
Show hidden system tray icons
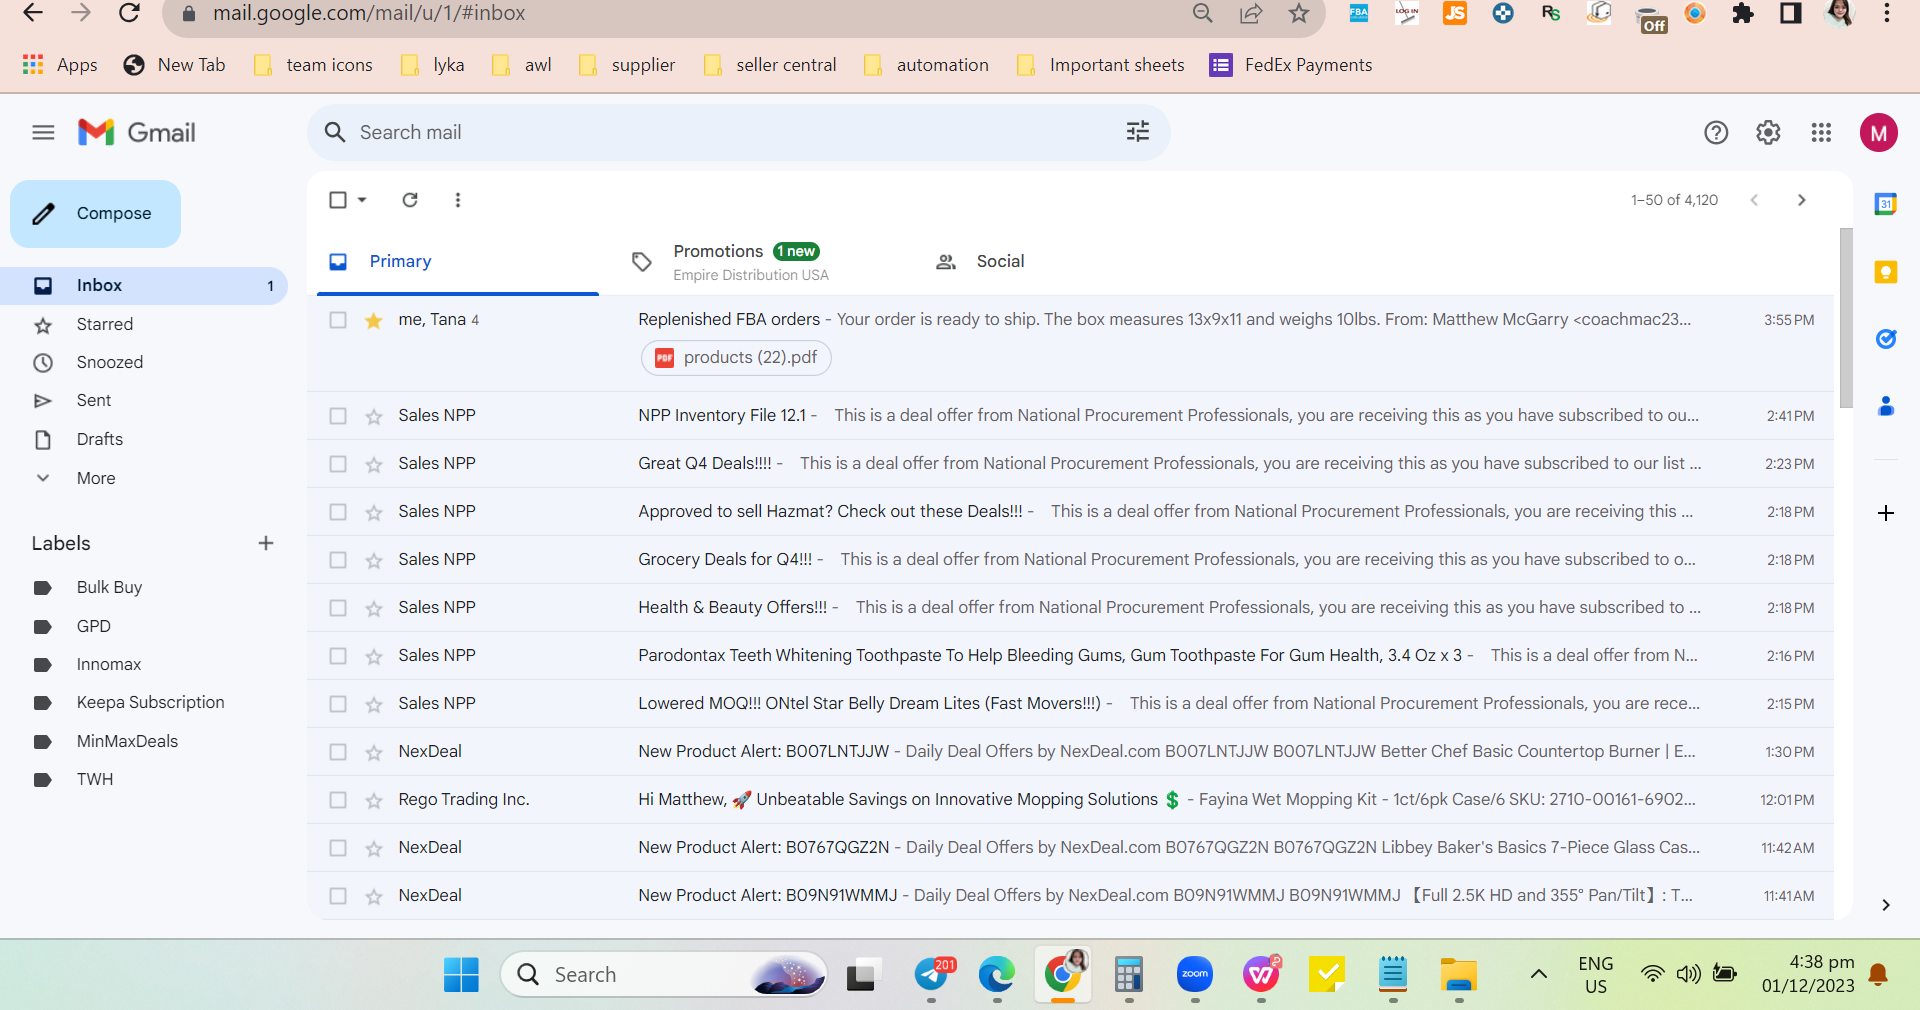tap(1539, 974)
